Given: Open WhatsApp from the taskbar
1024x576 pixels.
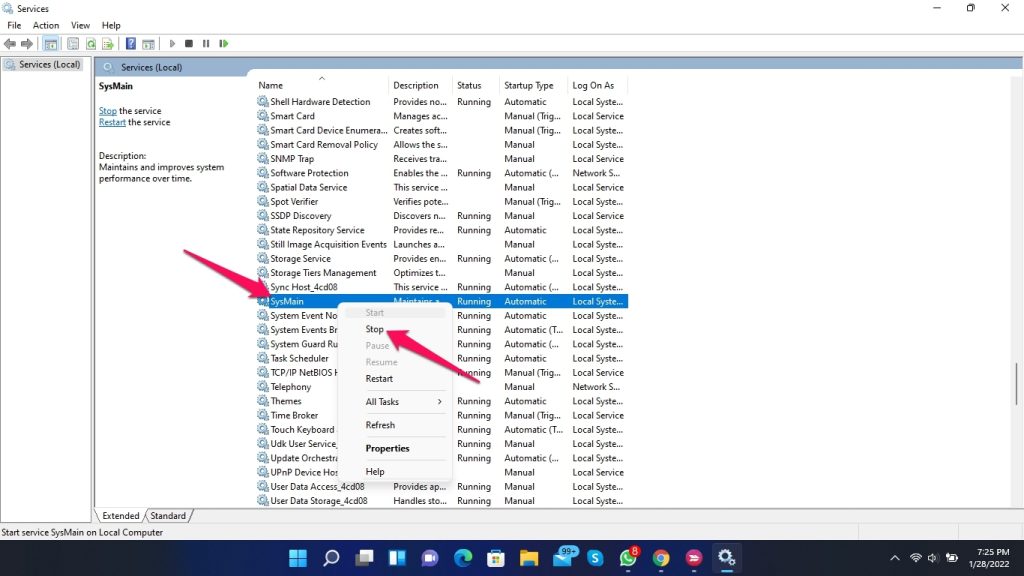Looking at the screenshot, I should point(628,557).
